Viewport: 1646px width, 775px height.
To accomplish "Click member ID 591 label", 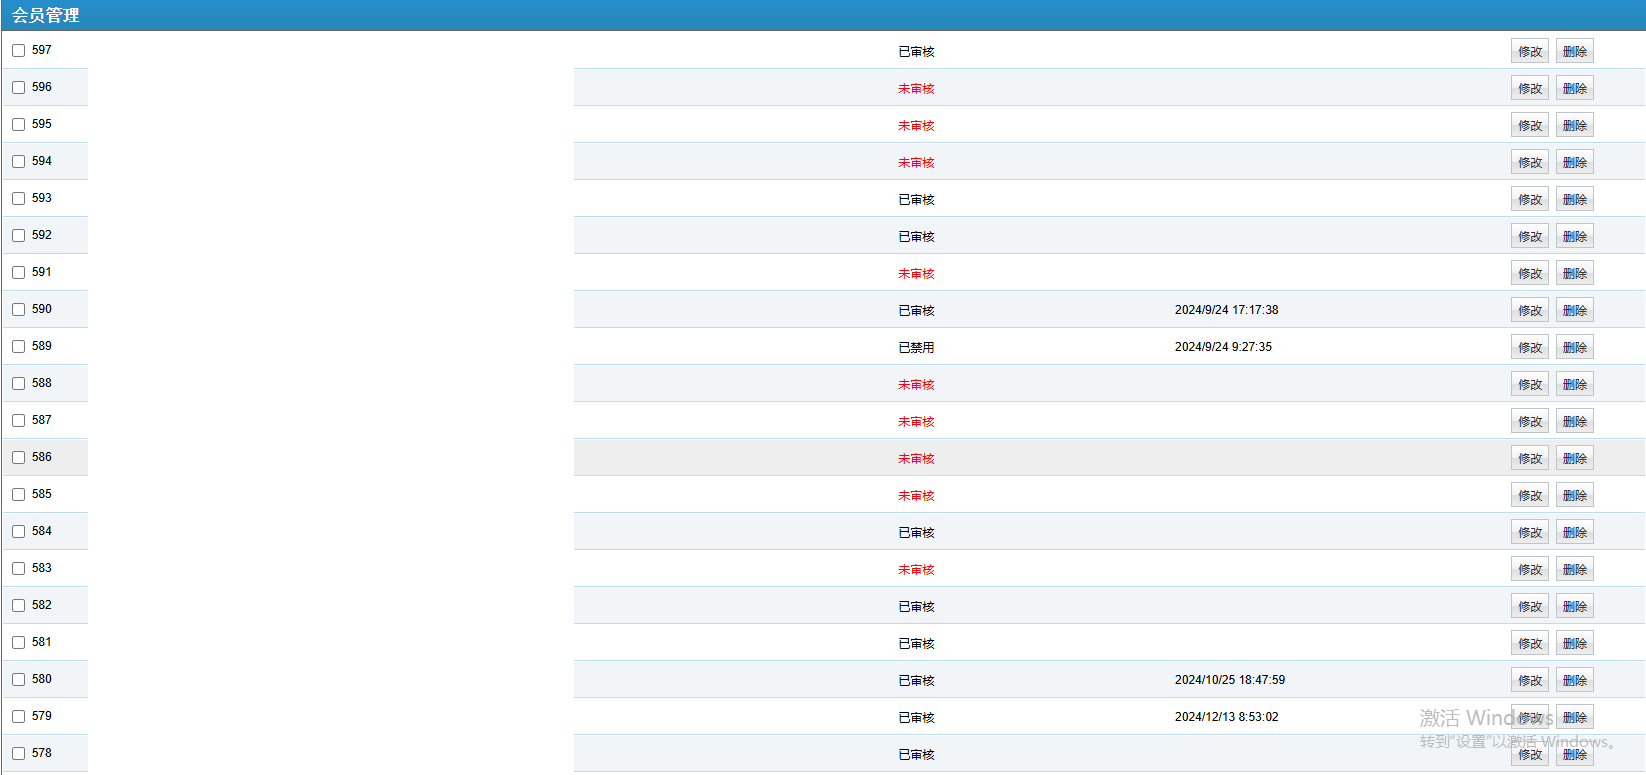I will [41, 272].
